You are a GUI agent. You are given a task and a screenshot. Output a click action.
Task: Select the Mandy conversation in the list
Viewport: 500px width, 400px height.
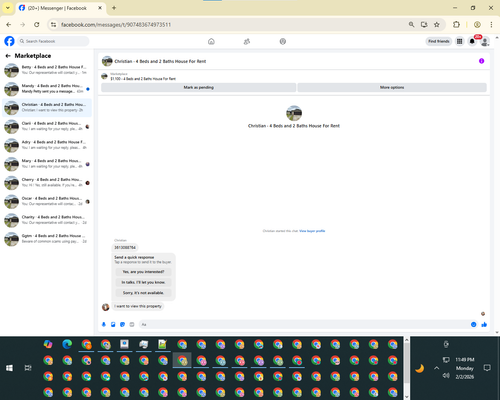(x=47, y=89)
